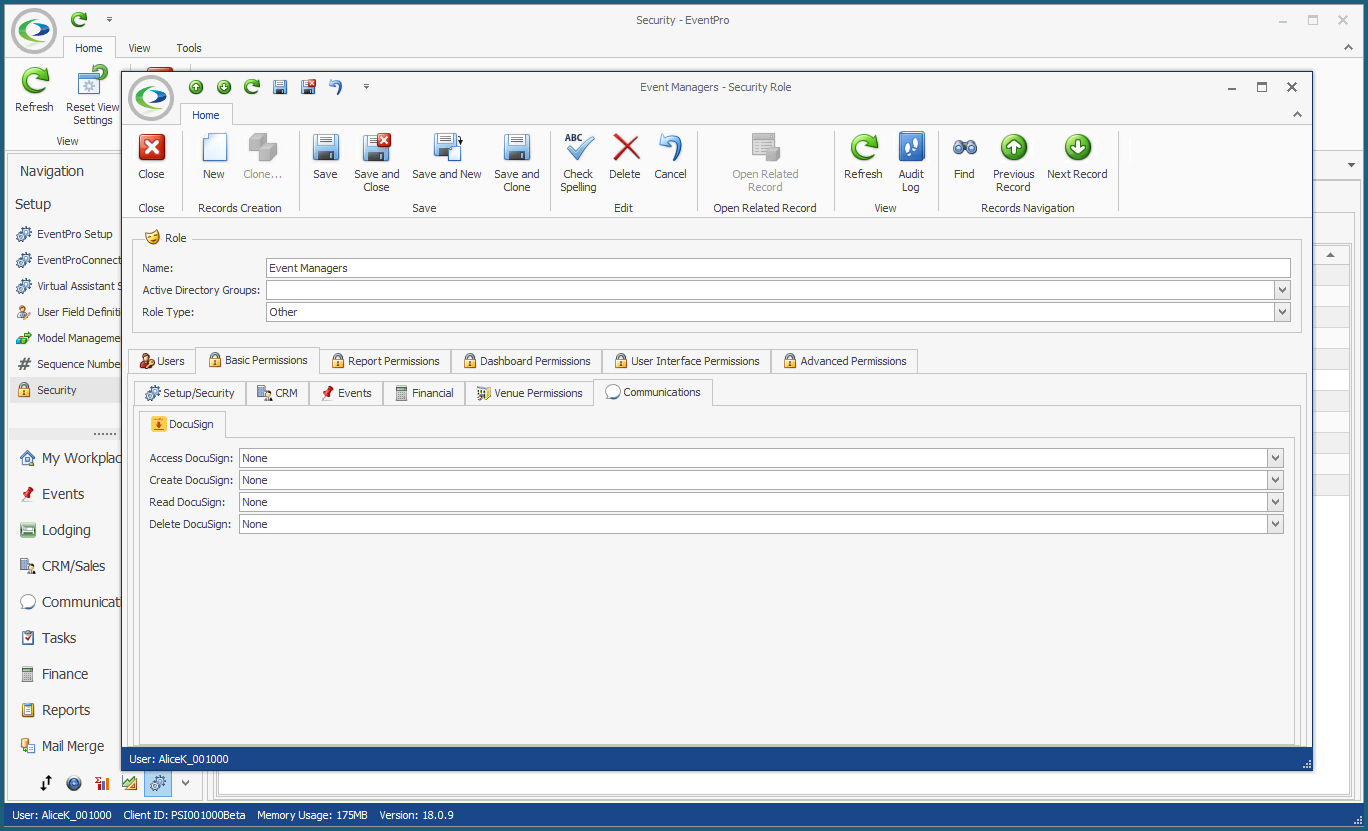
Task: Open the Events navigation group
Action: click(x=65, y=494)
